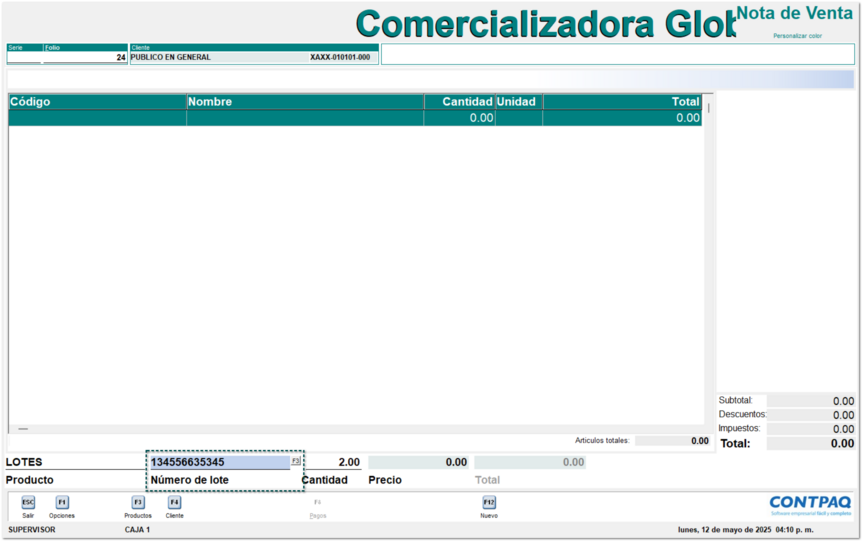The height and width of the screenshot is (542, 863).
Task: Click the Nombre column header
Action: (305, 102)
